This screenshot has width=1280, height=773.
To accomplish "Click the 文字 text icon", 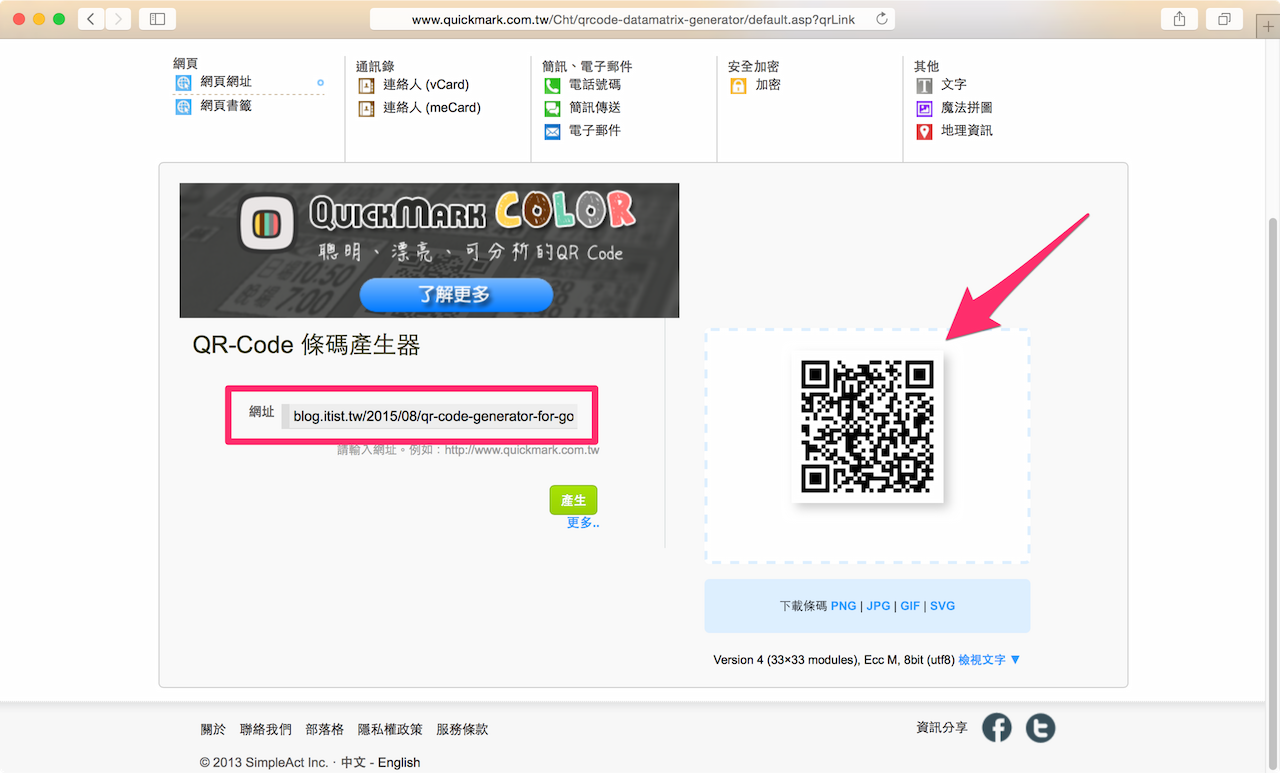I will (x=924, y=86).
